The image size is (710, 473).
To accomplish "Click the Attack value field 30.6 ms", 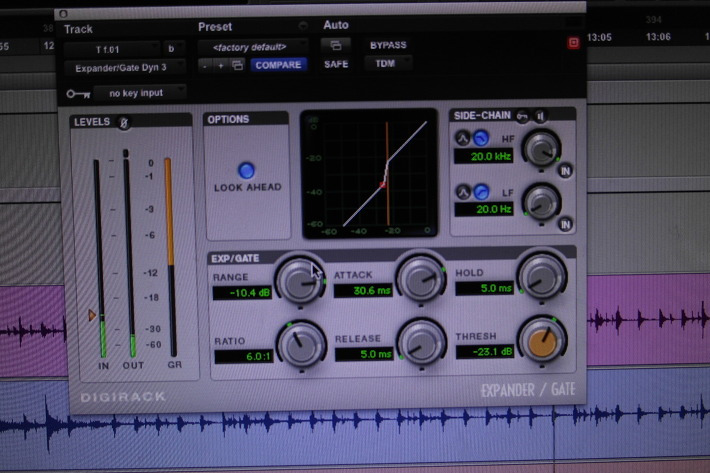I will [363, 291].
